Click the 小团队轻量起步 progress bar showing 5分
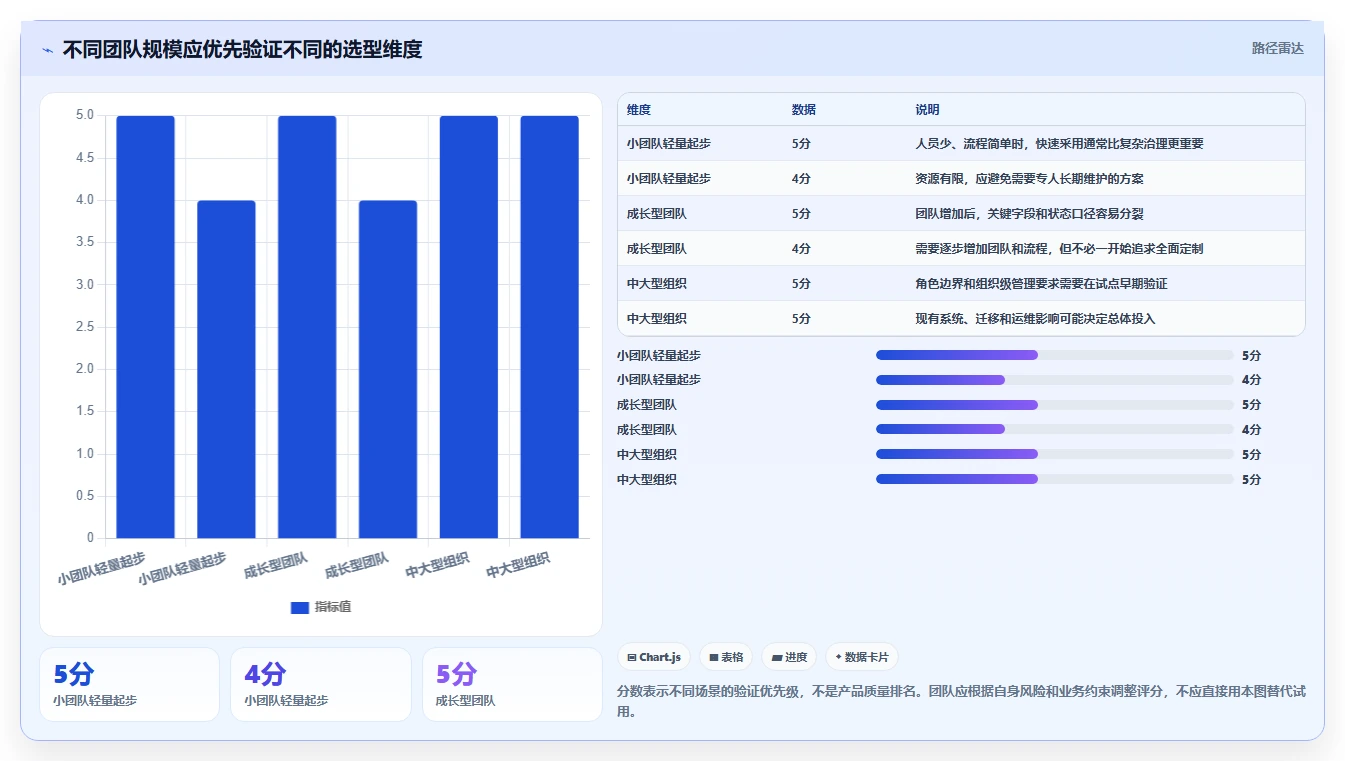 coord(1055,355)
